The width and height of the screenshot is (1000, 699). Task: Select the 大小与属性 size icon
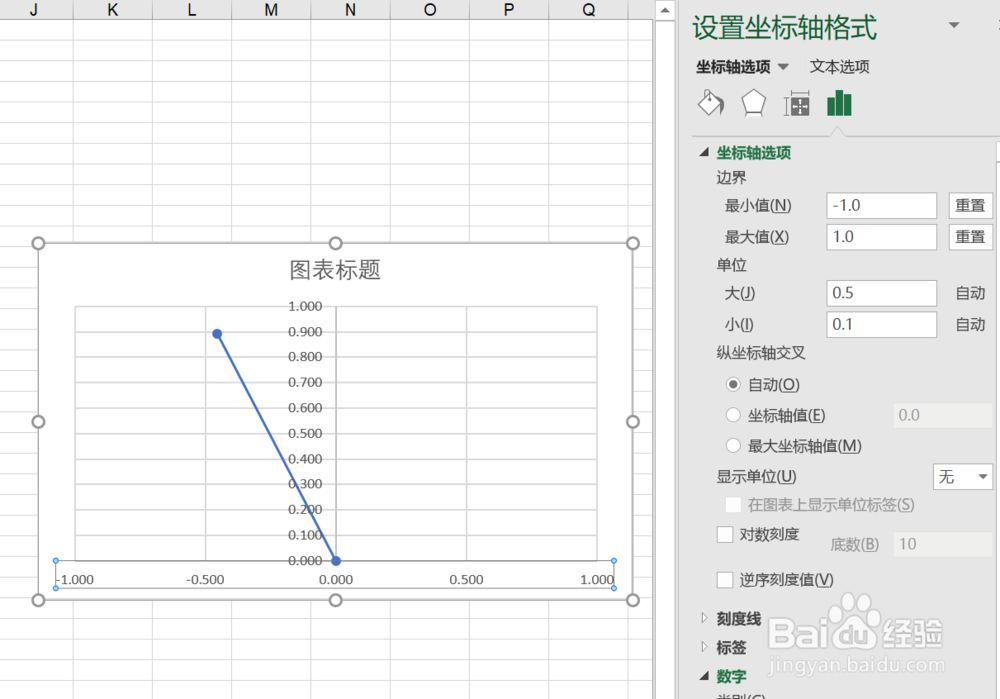coord(796,102)
